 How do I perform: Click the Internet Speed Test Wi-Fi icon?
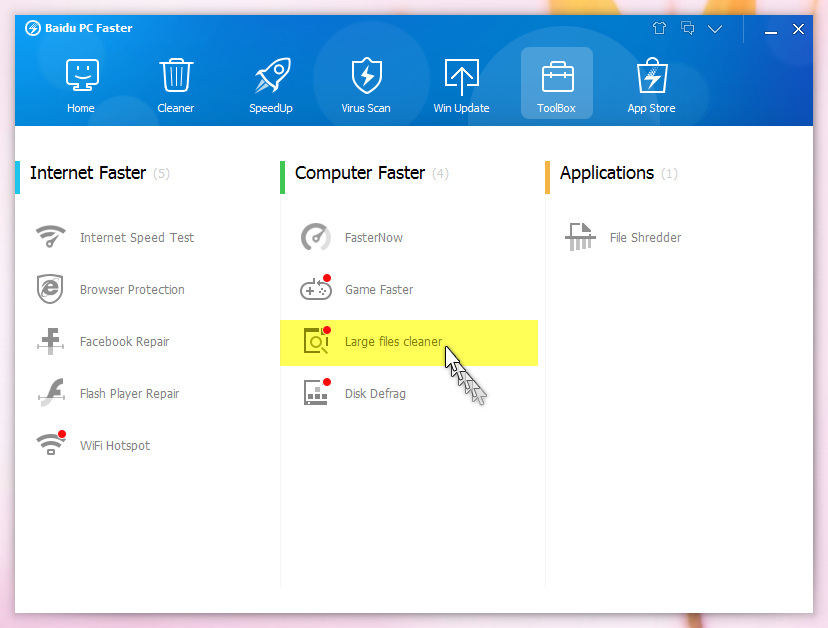(51, 237)
